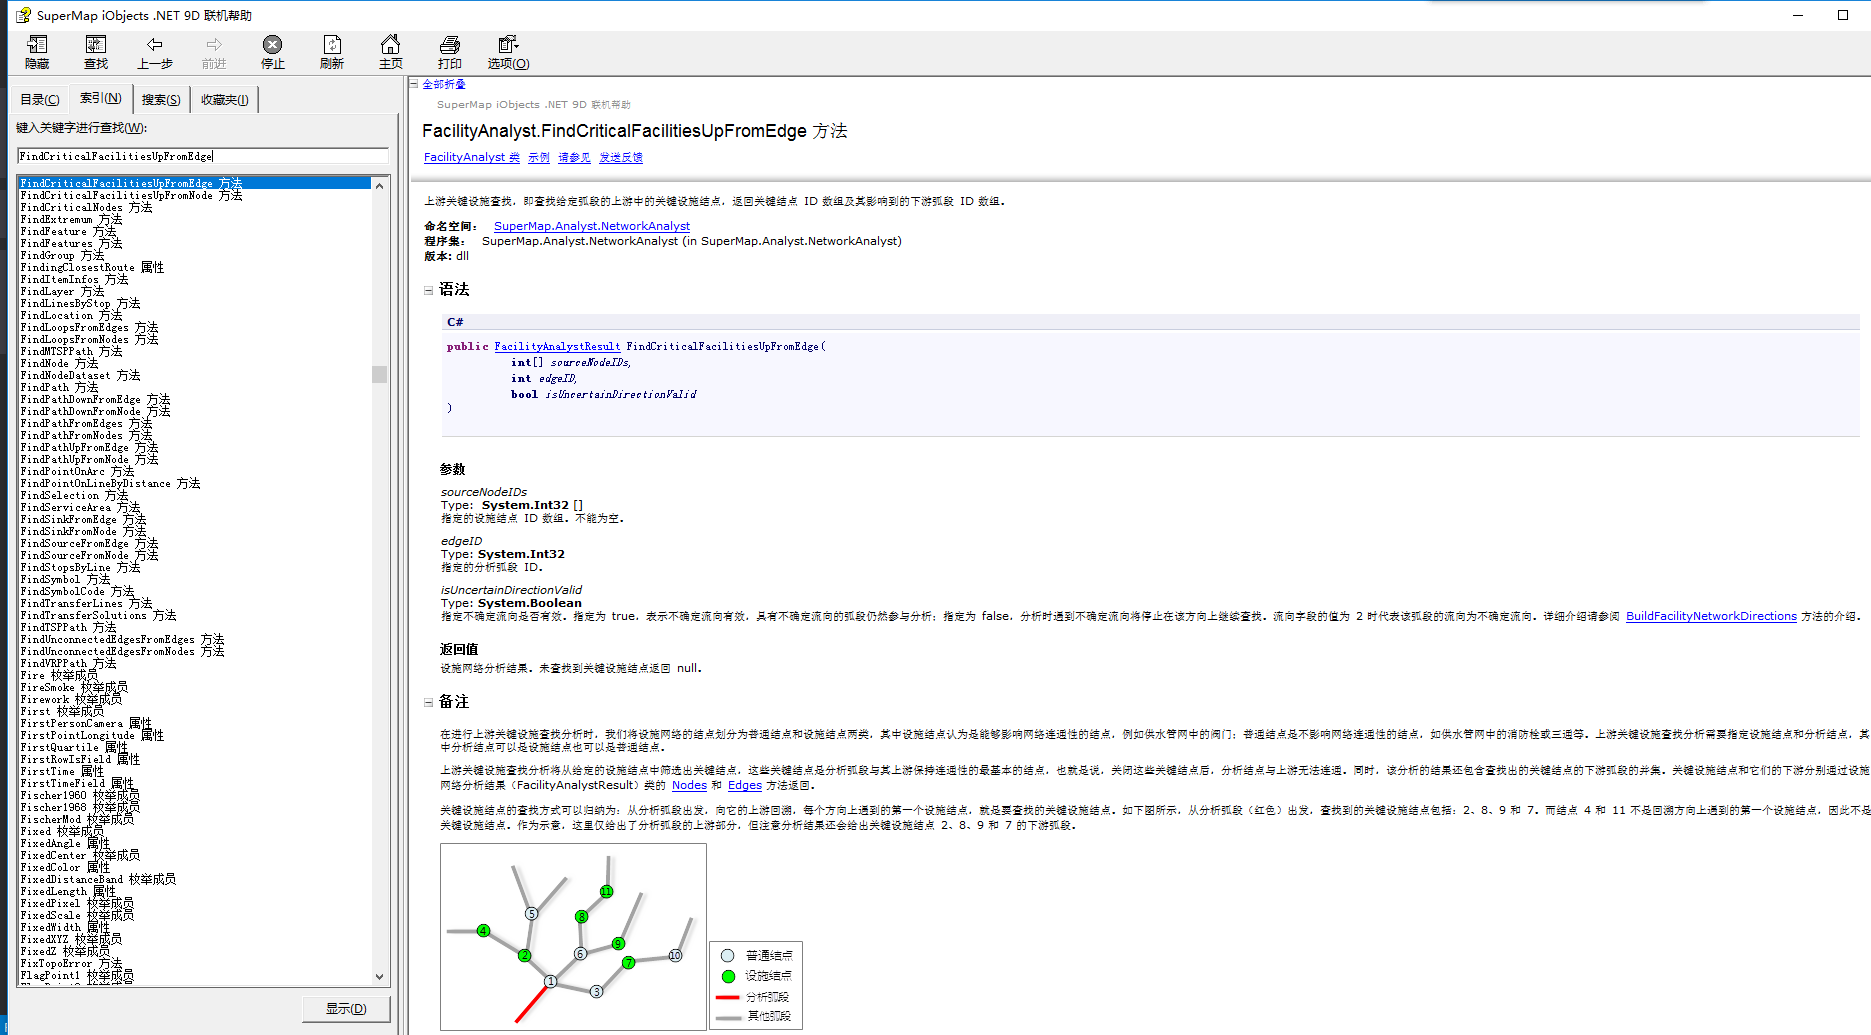Open the 选项(O) options icon
The width and height of the screenshot is (1871, 1035).
pos(509,52)
